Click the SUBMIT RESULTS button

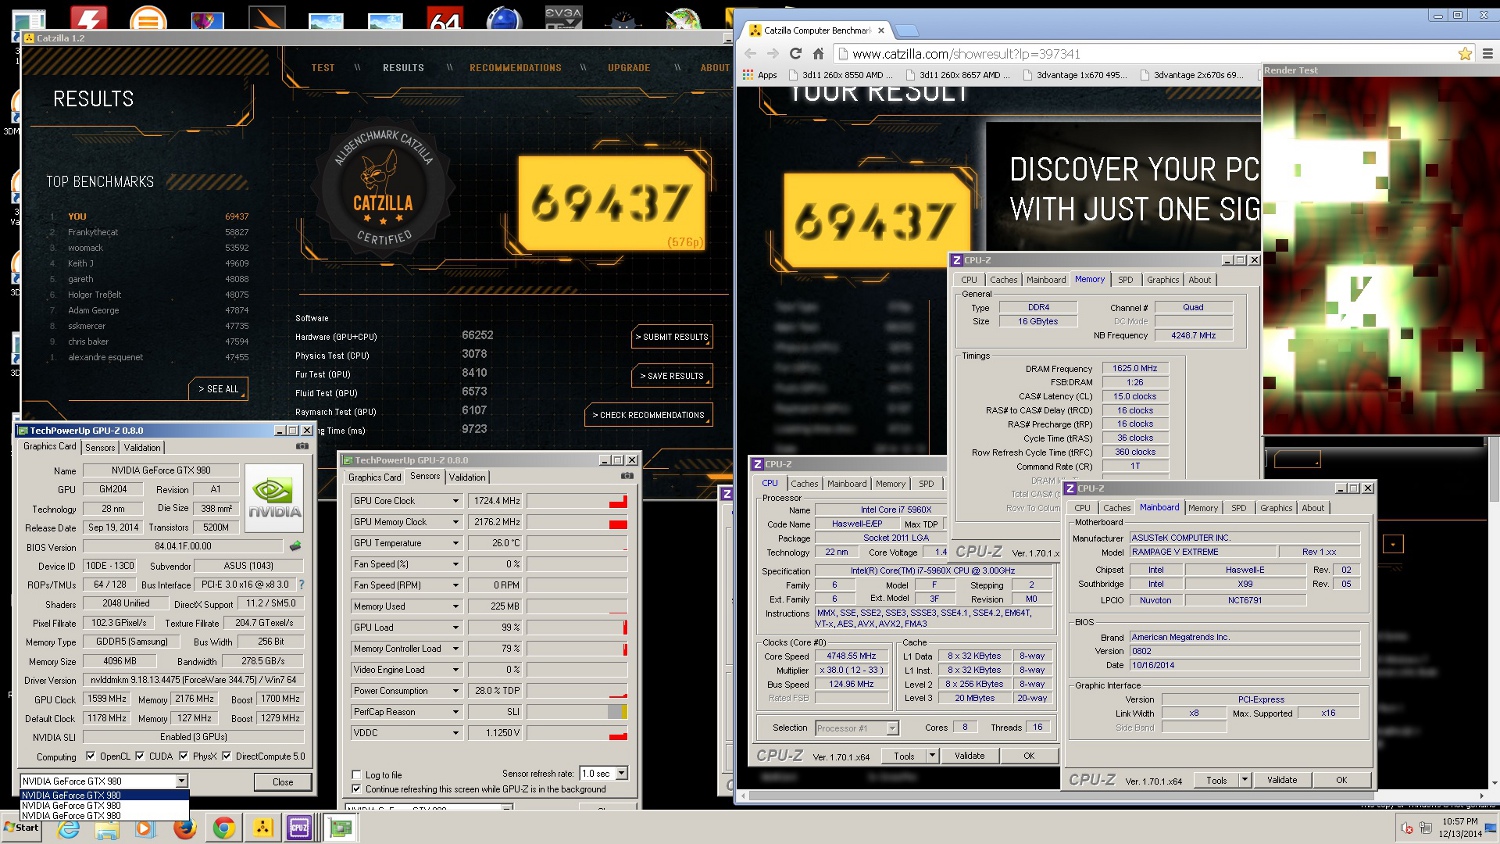tap(672, 337)
